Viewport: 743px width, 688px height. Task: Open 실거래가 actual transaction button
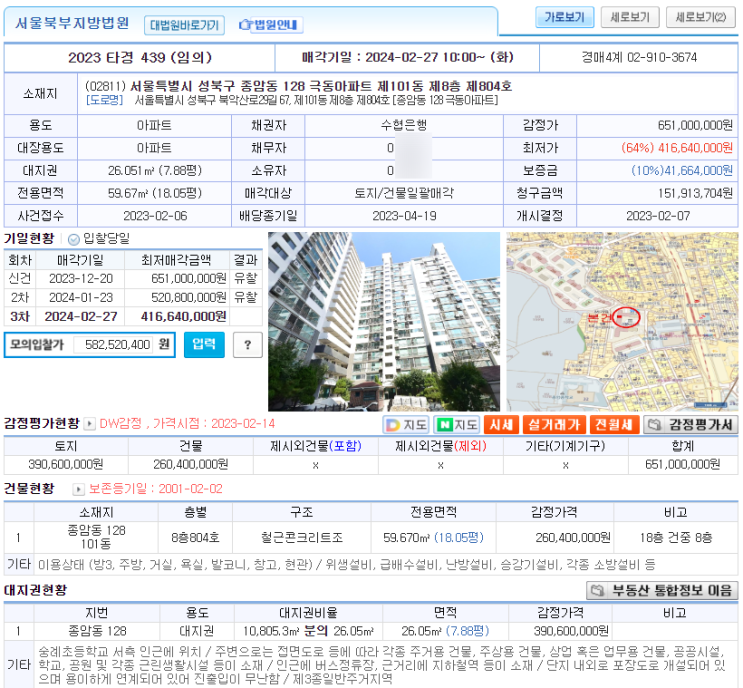tap(554, 425)
